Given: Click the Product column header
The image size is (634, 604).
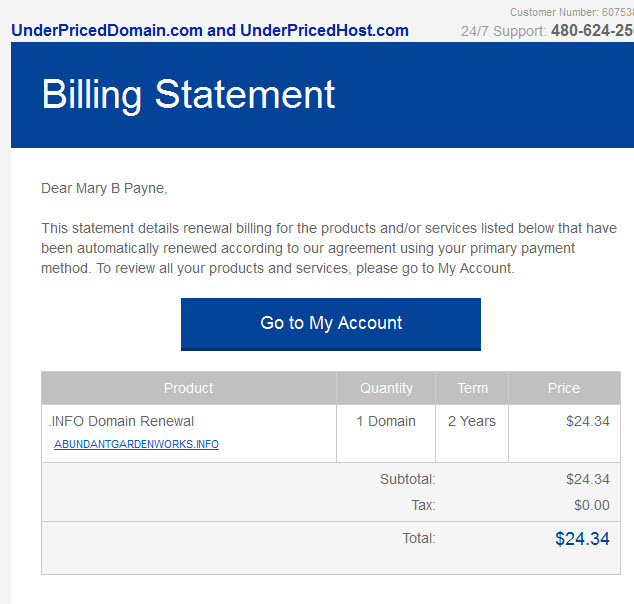Looking at the screenshot, I should pyautogui.click(x=188, y=388).
